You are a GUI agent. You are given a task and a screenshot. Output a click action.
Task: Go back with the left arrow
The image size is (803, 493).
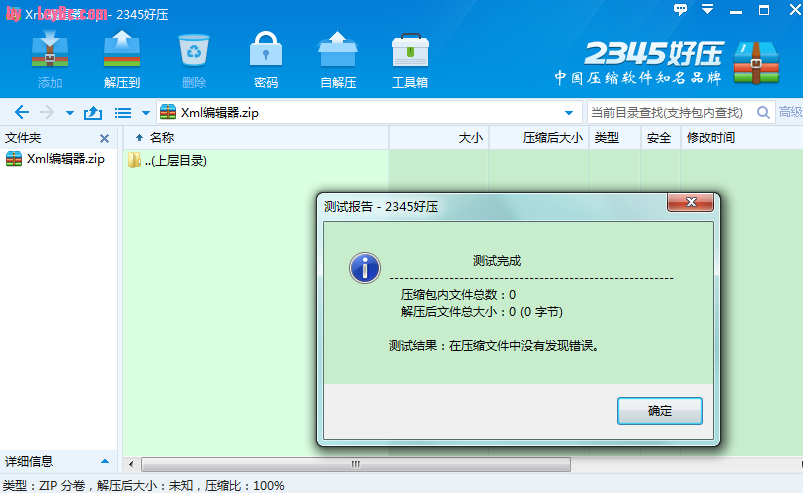click(22, 112)
